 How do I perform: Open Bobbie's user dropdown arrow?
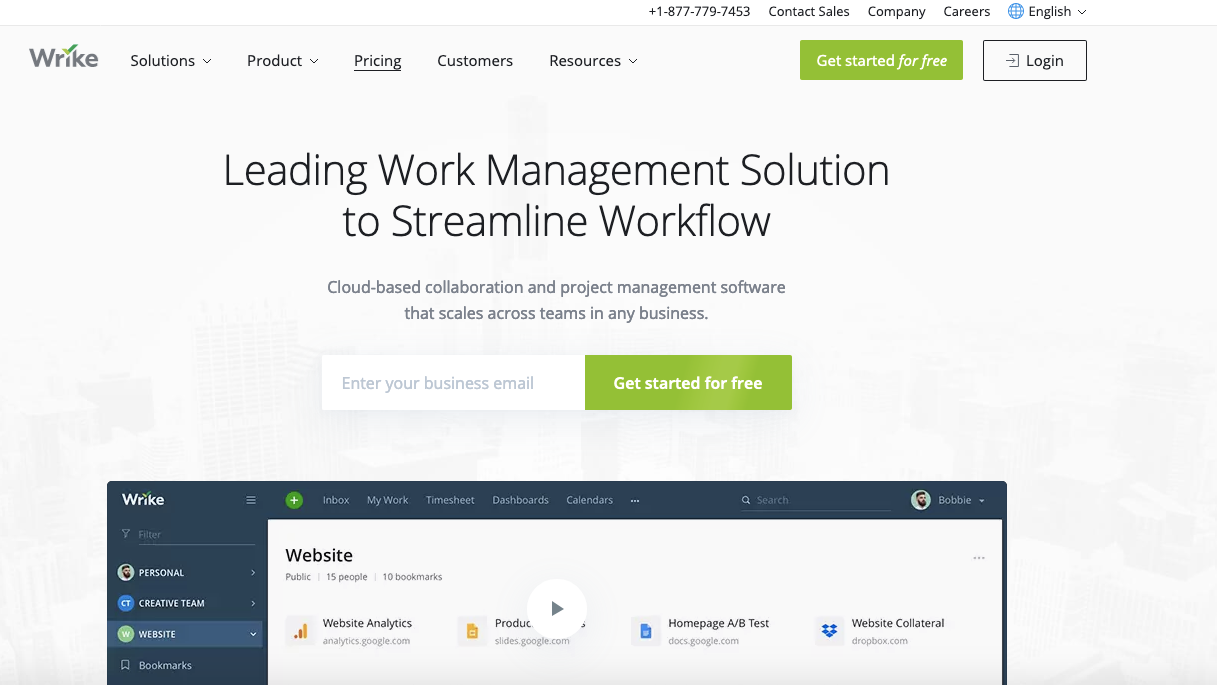point(982,501)
